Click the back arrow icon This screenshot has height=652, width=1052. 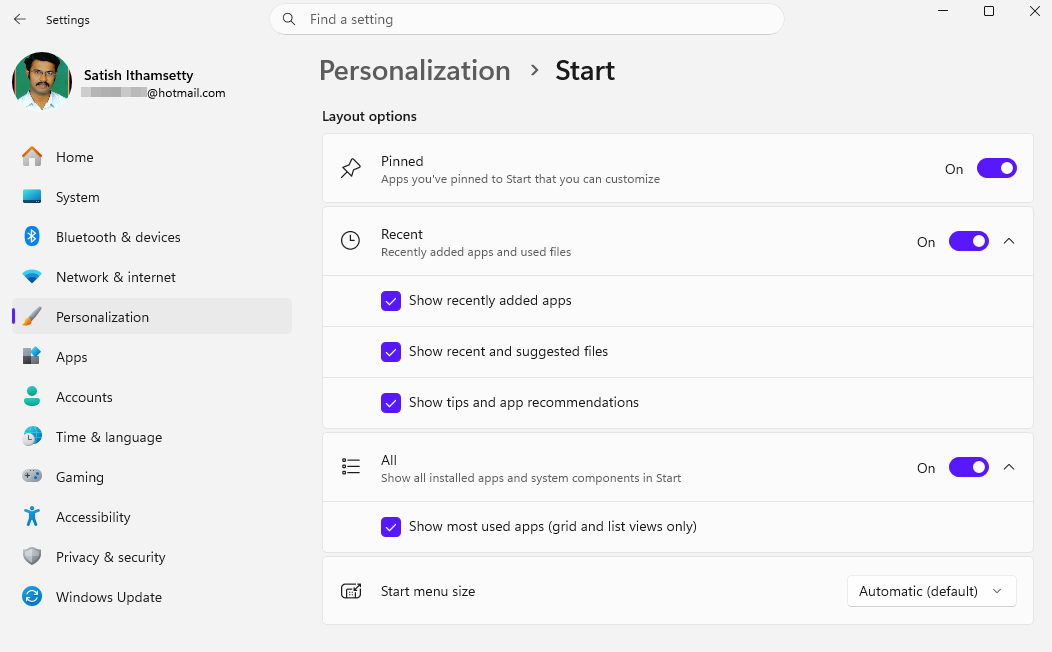coord(19,19)
